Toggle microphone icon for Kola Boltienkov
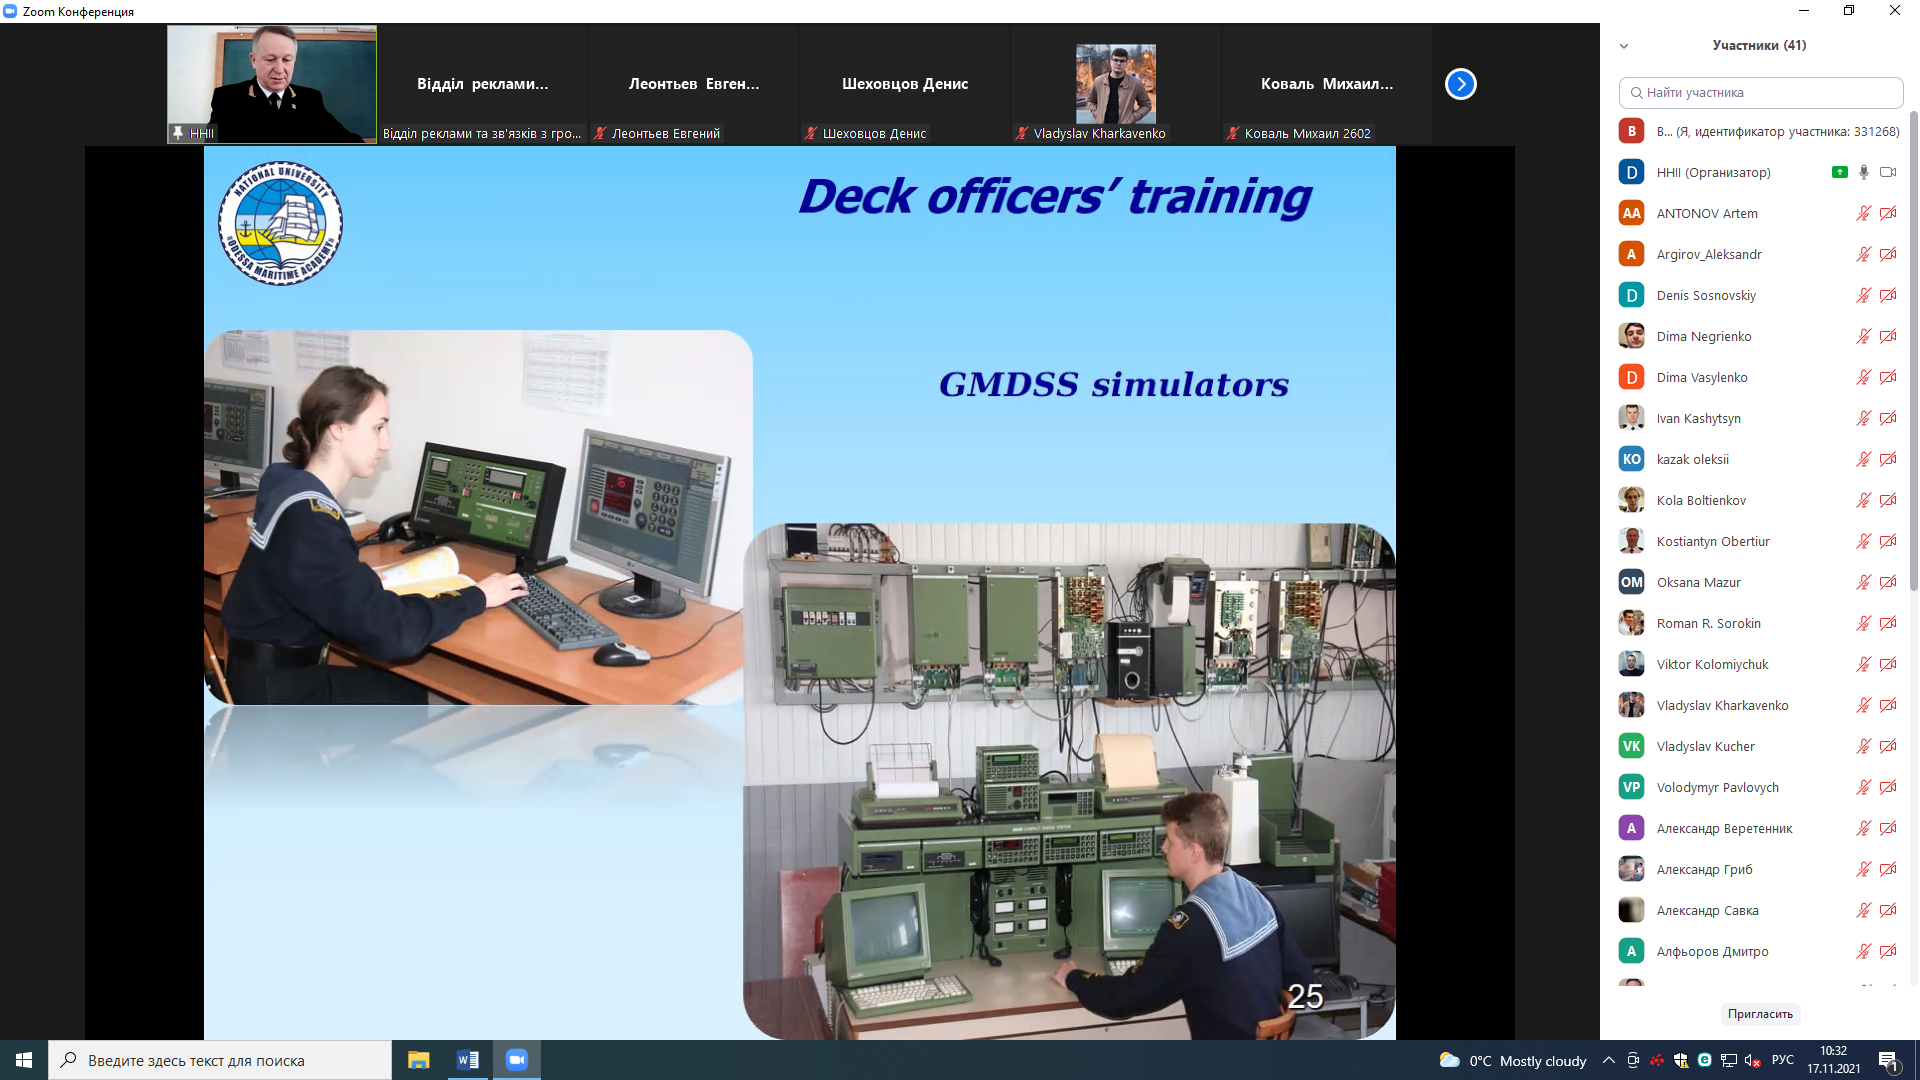The height and width of the screenshot is (1080, 1920). [1864, 500]
